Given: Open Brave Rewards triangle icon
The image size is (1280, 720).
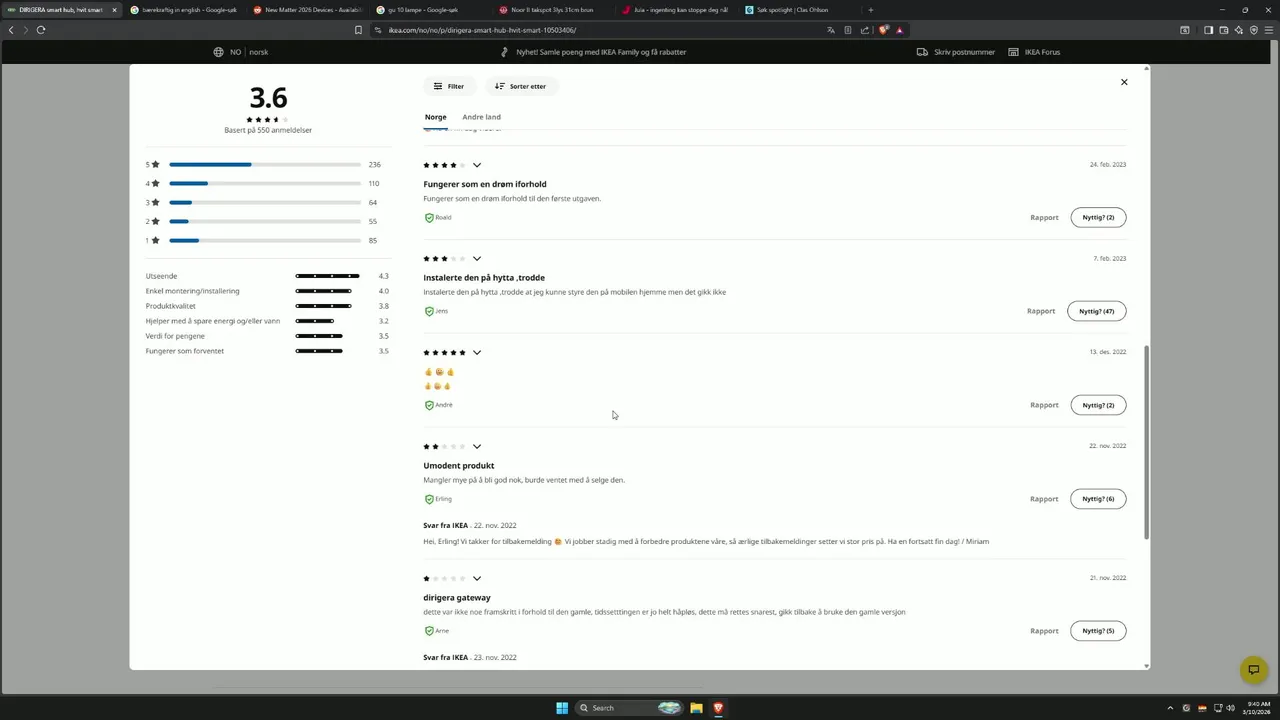Looking at the screenshot, I should pos(899,30).
